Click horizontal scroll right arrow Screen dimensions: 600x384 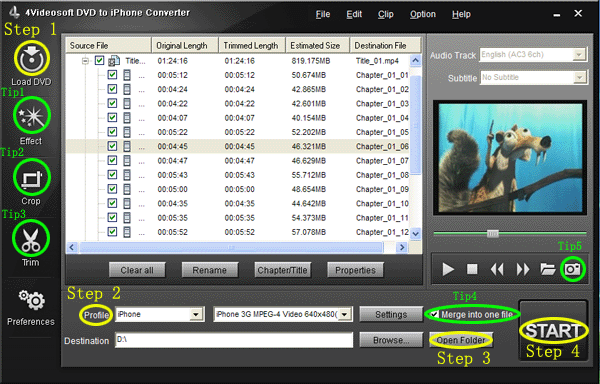402,247
